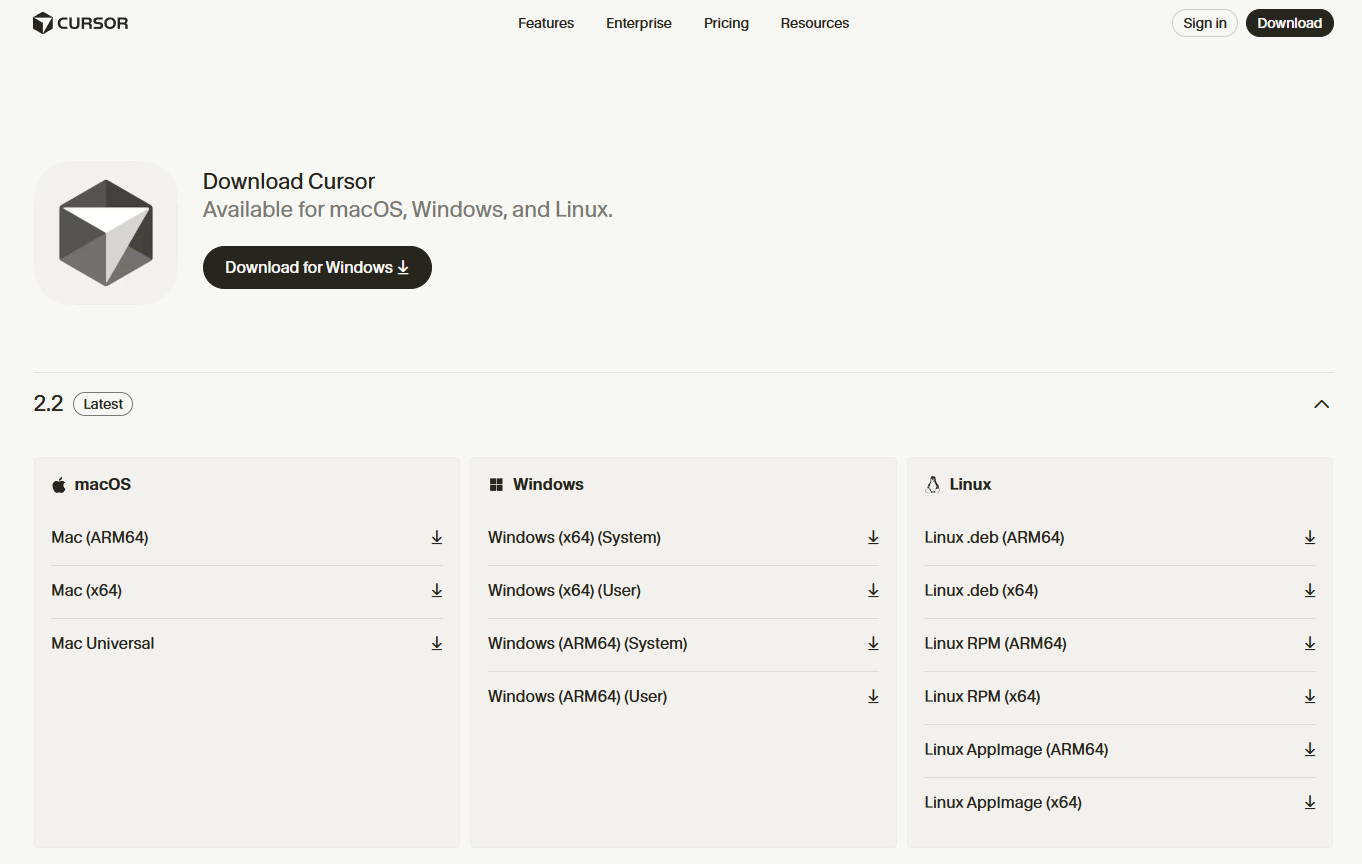Select Linux RPM (ARM64) link text
The width and height of the screenshot is (1362, 864).
[996, 644]
